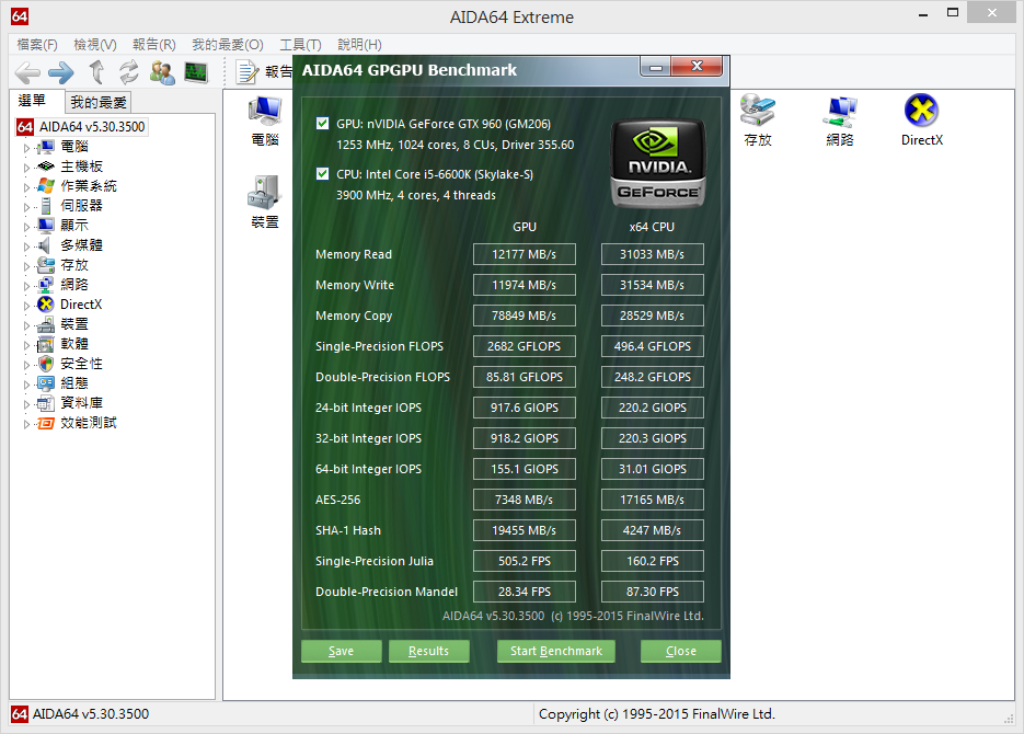The width and height of the screenshot is (1024, 734).
Task: Switch to the 我的最愛 favorites tab
Action: click(x=99, y=102)
